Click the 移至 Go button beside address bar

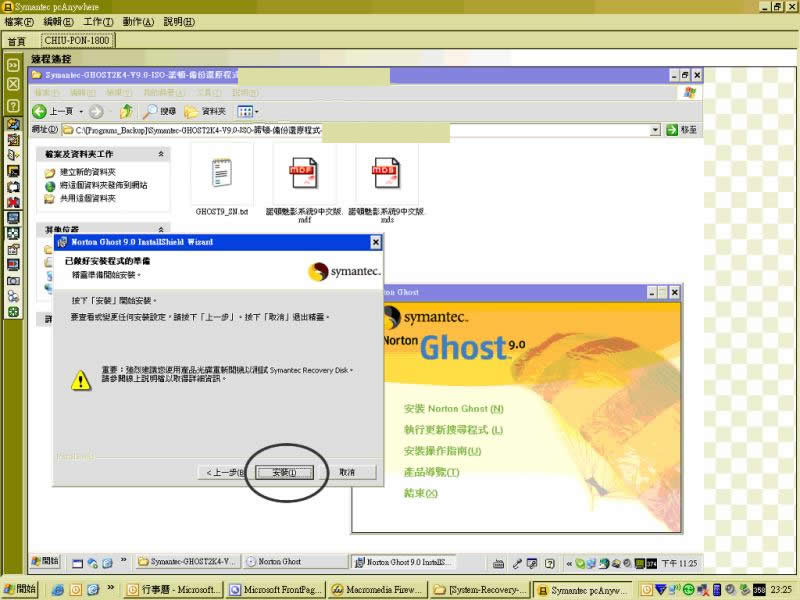tap(681, 130)
